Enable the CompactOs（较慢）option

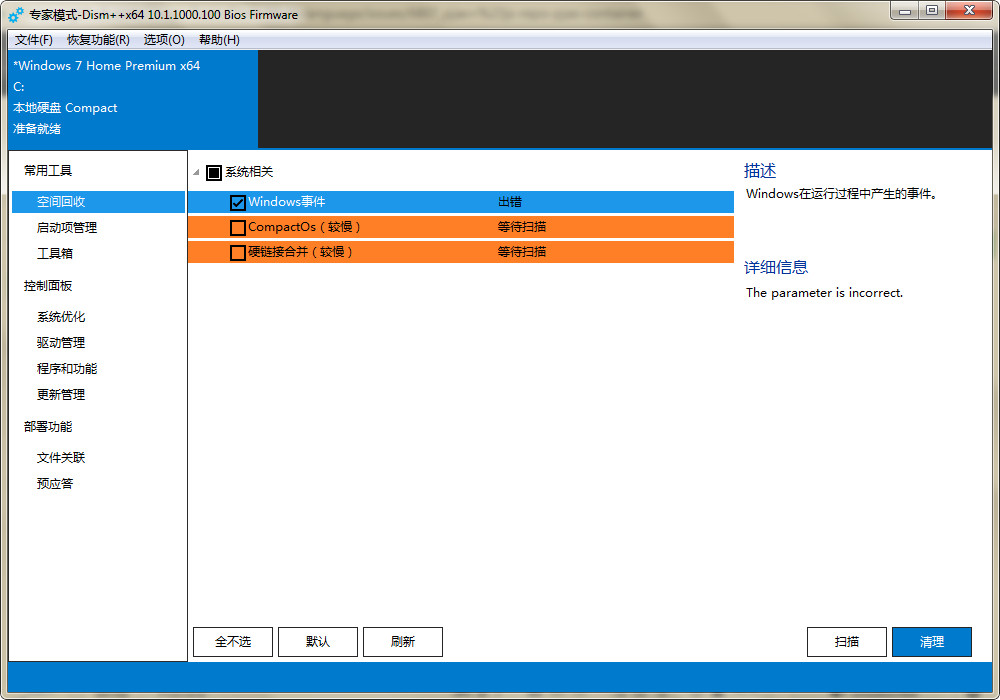[x=237, y=227]
